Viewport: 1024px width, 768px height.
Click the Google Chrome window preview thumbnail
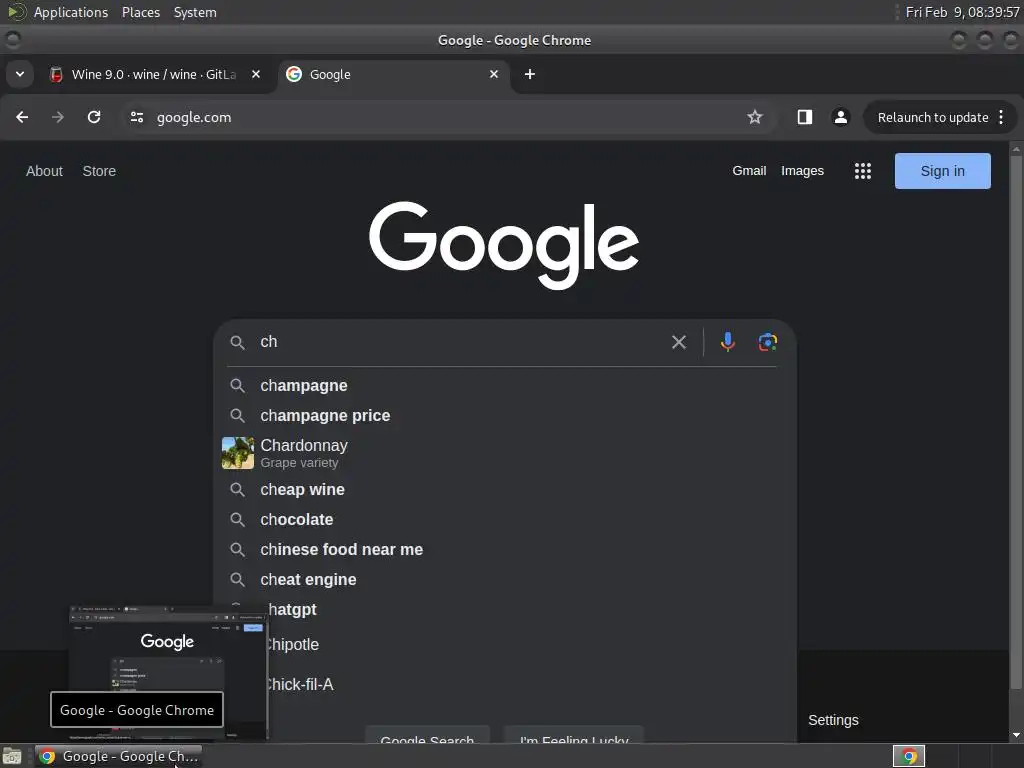(168, 673)
